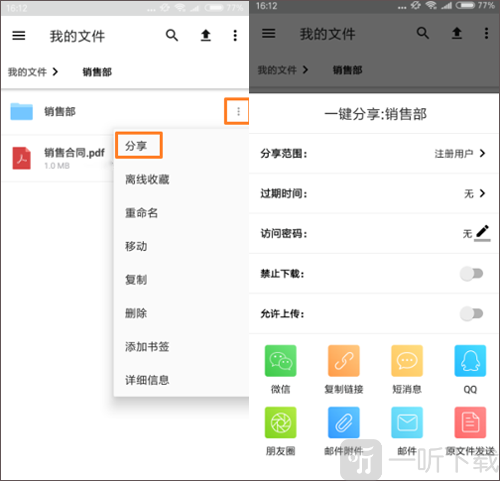
Task: Open overflow menu in left screen header
Action: coord(235,35)
